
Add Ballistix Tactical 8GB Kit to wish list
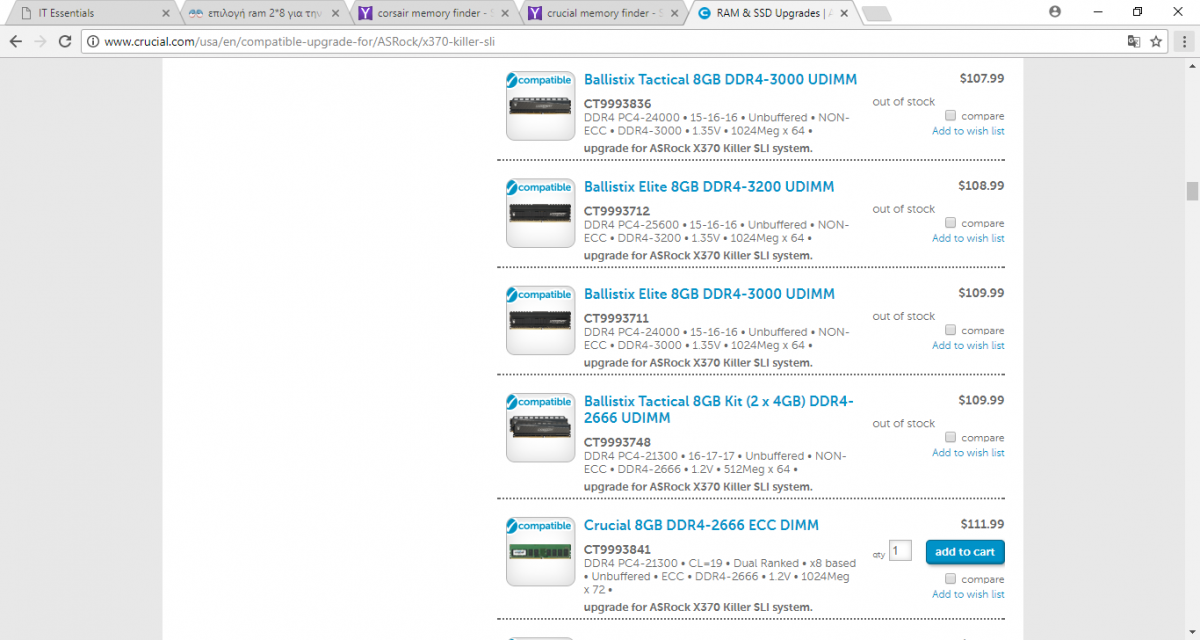[x=968, y=453]
